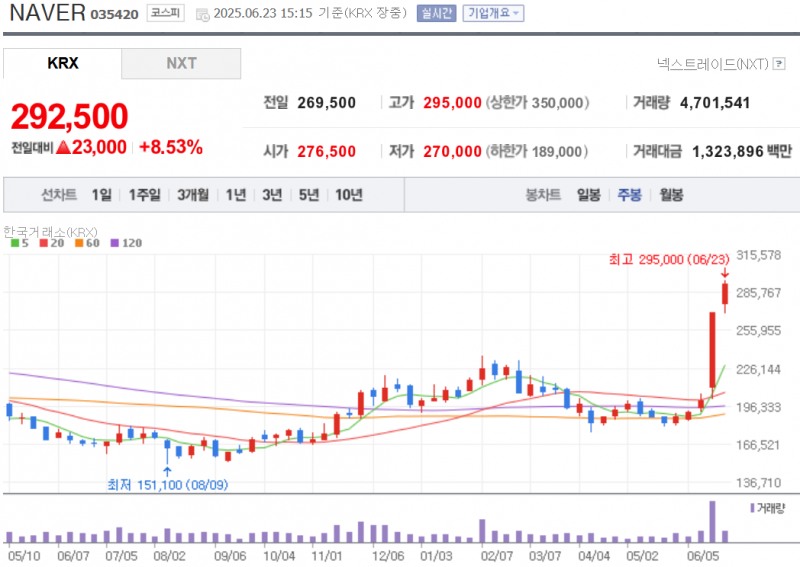This screenshot has width=800, height=567.
Task: Click the 하한가 189,000 text
Action: click(537, 151)
